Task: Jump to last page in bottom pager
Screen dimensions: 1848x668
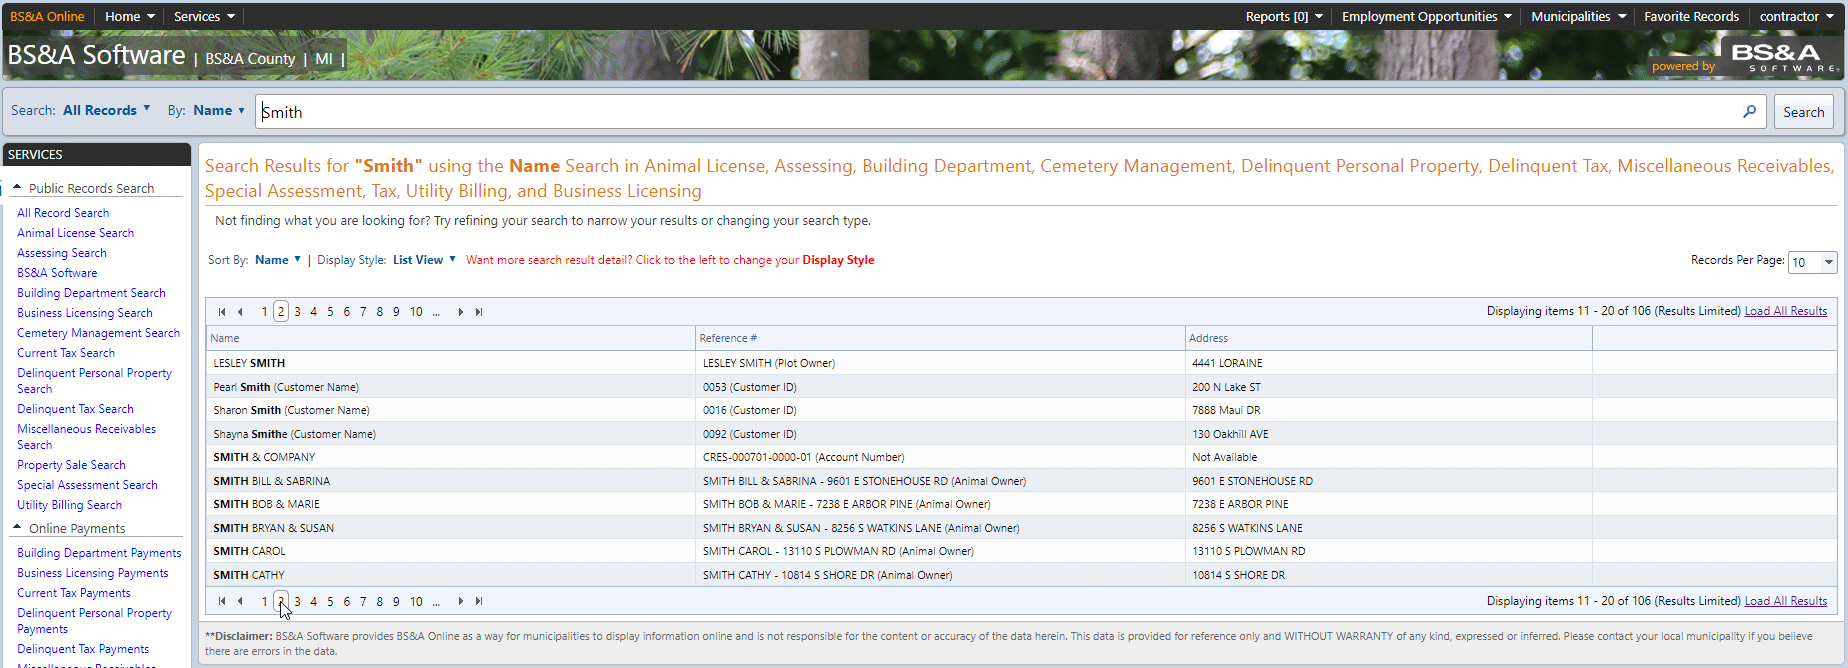Action: [x=479, y=601]
